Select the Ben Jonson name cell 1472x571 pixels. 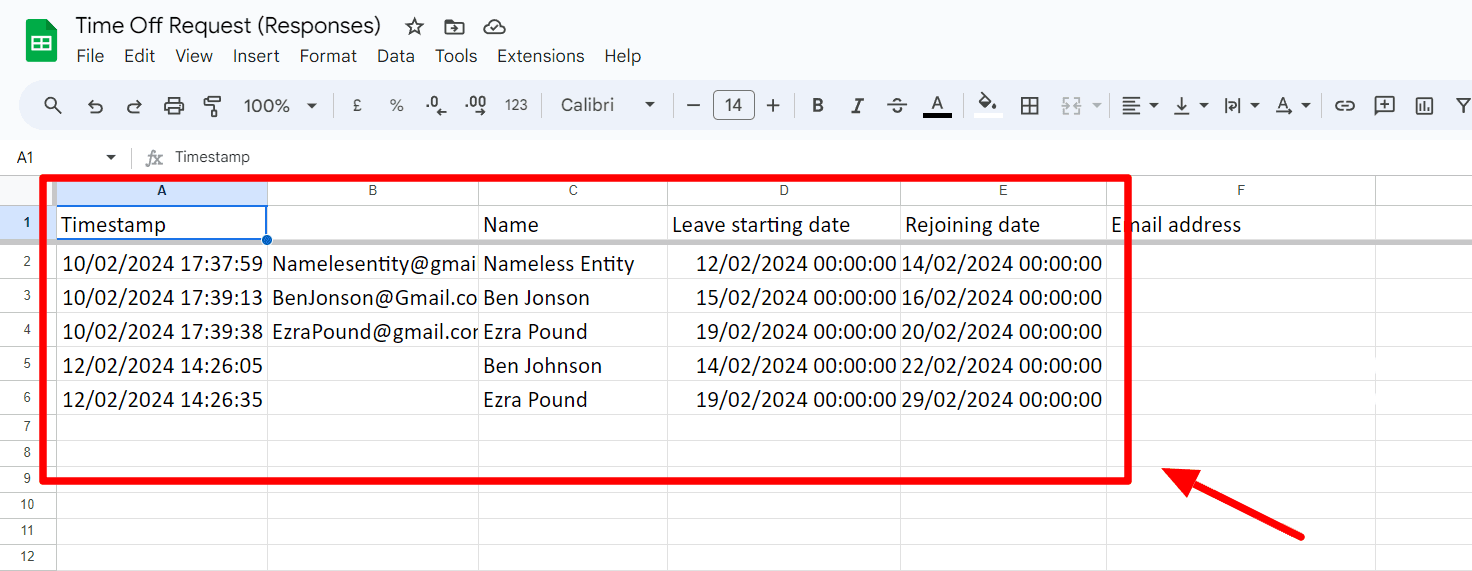(573, 297)
